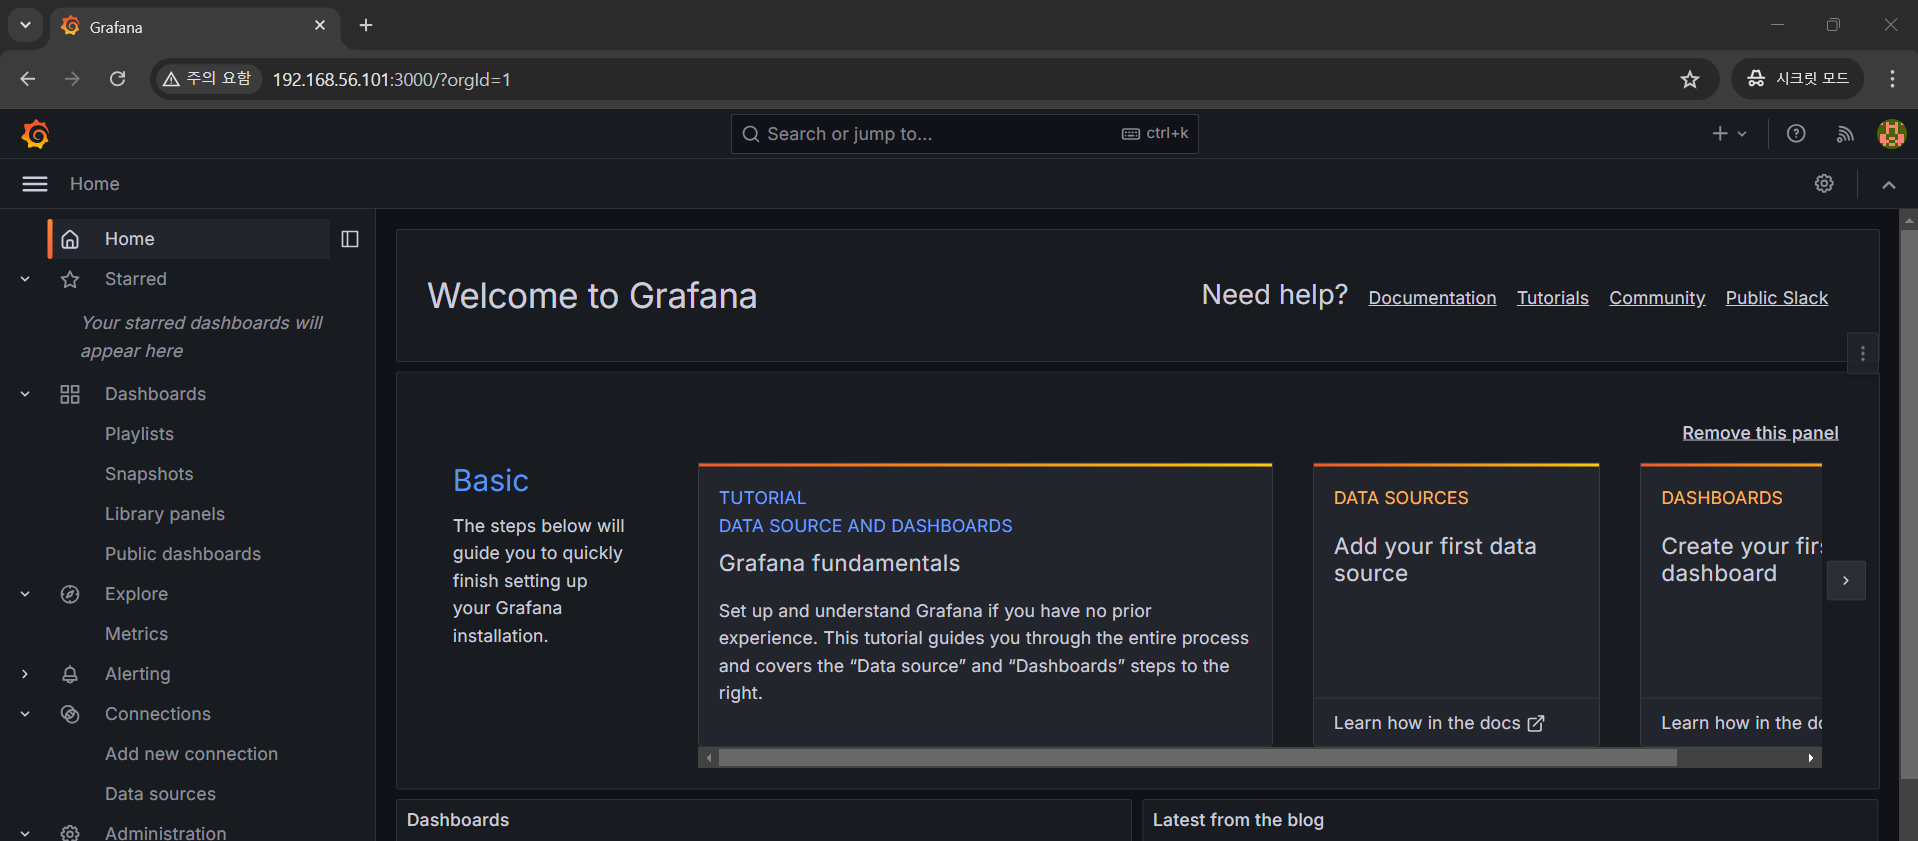
Task: Click the browser address bar URL
Action: 392,79
